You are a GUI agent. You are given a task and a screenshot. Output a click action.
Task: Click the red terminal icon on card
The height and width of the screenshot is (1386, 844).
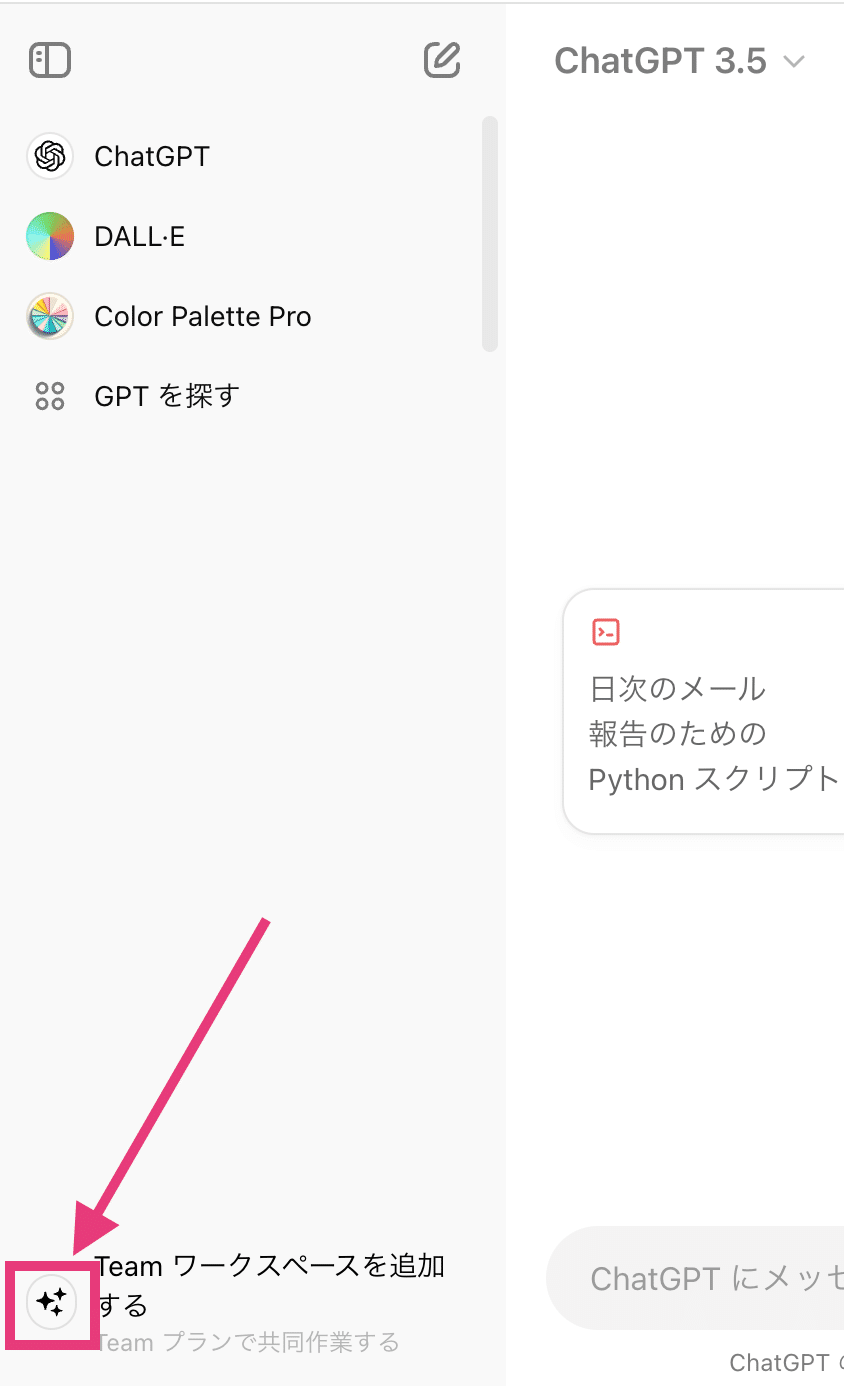click(x=606, y=631)
